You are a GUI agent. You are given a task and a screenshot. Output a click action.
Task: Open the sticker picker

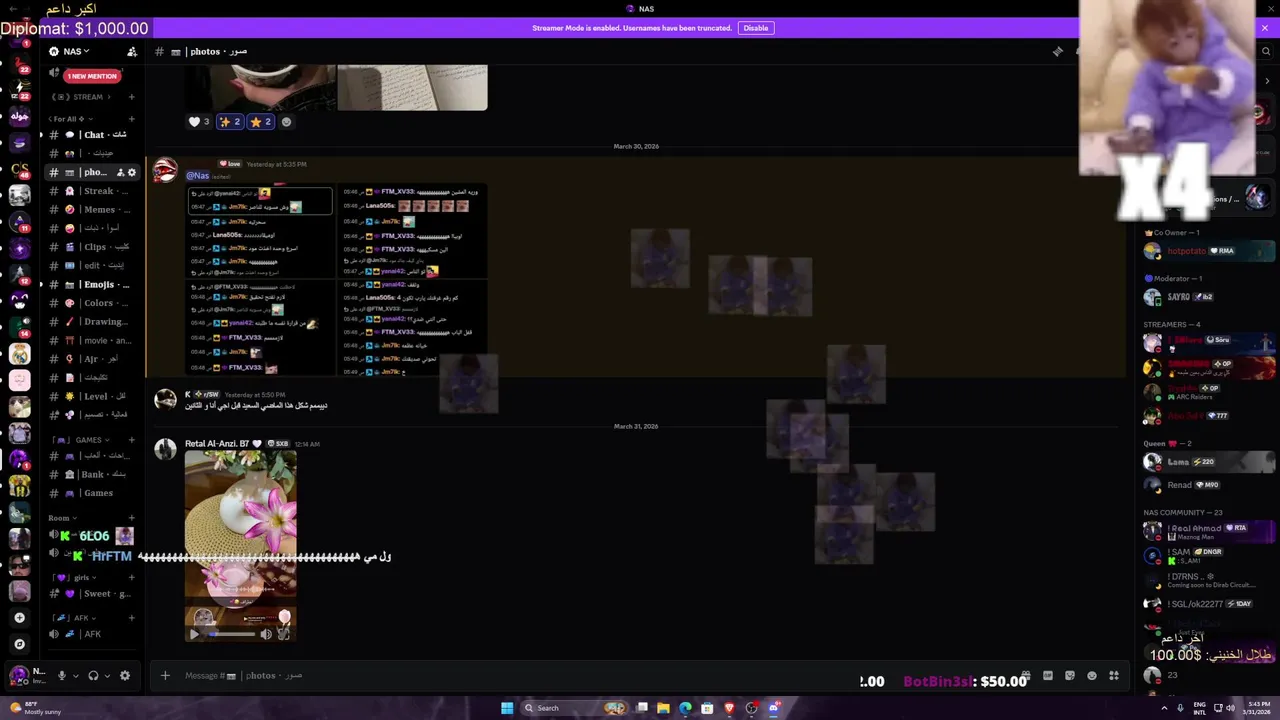point(1070,676)
